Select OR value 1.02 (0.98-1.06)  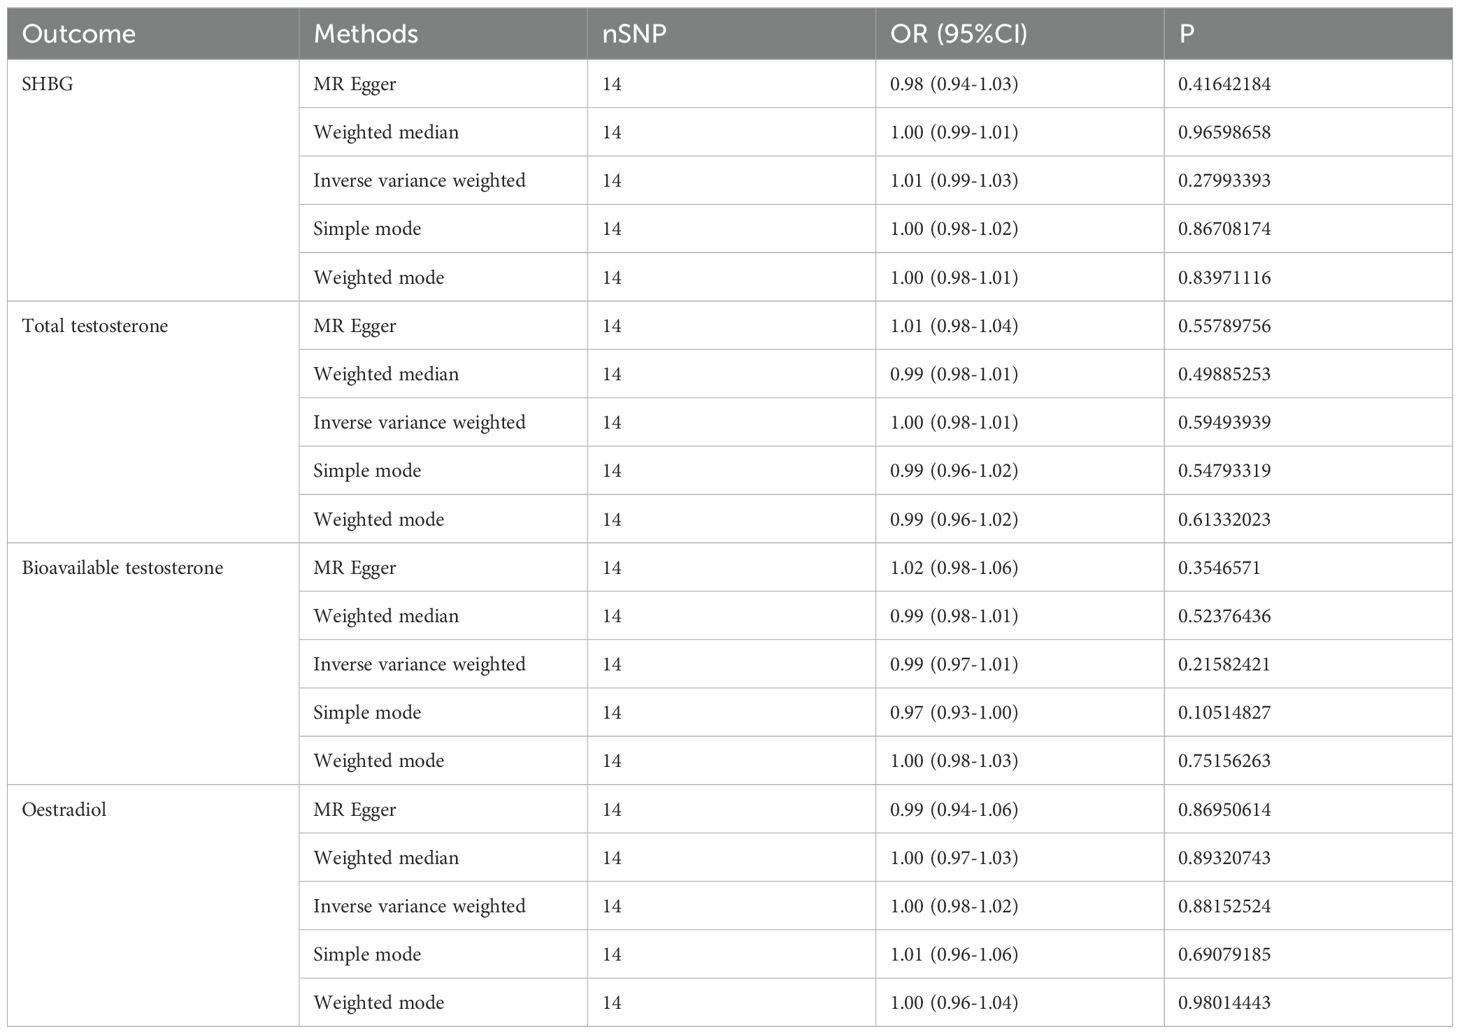tap(954, 568)
